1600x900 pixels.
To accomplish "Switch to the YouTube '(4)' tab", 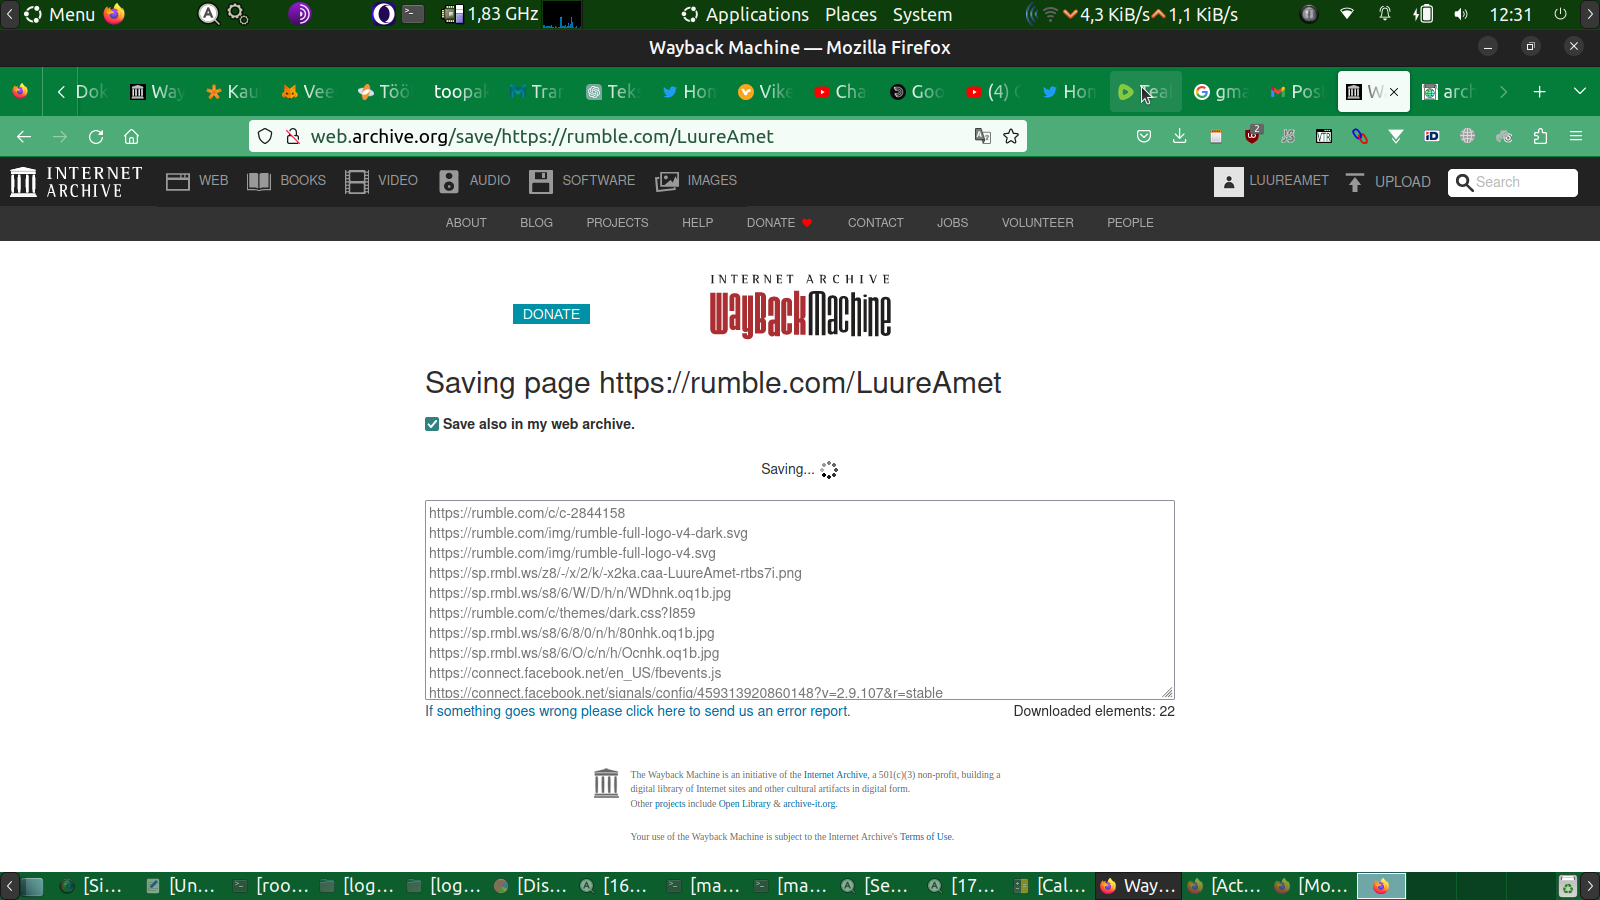I will (992, 92).
